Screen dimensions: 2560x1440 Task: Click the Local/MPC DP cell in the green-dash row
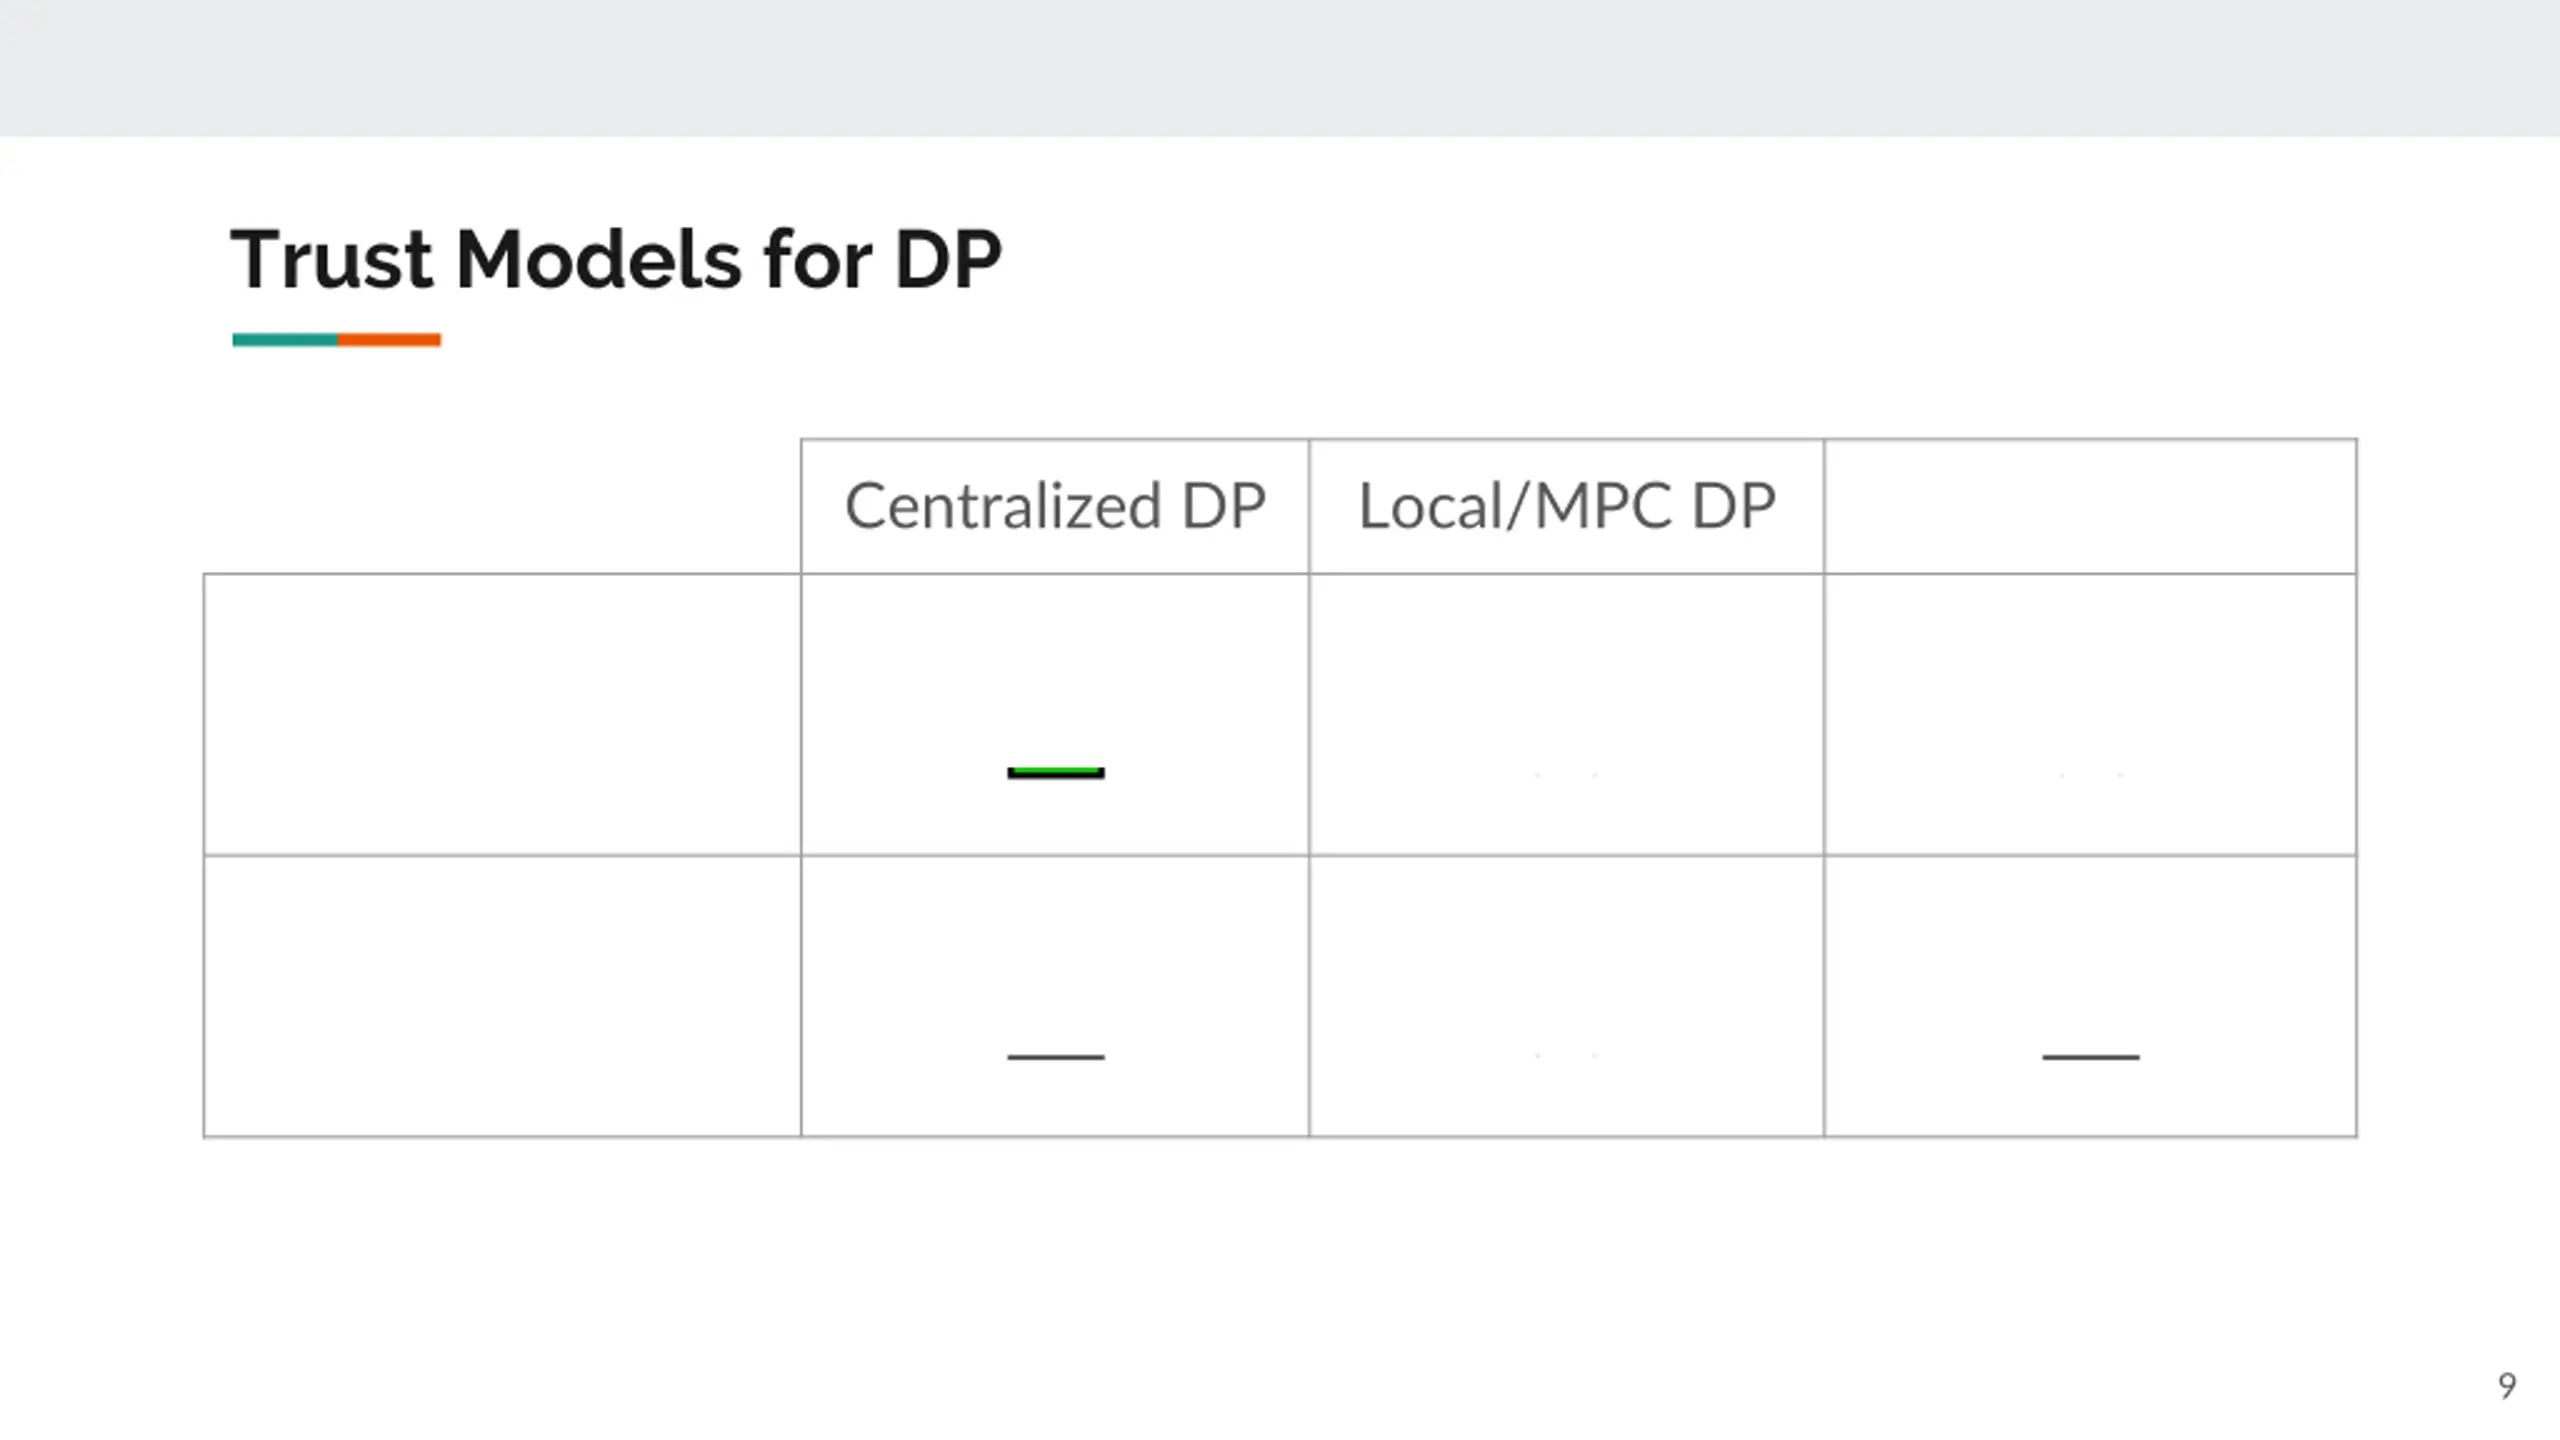1566,714
